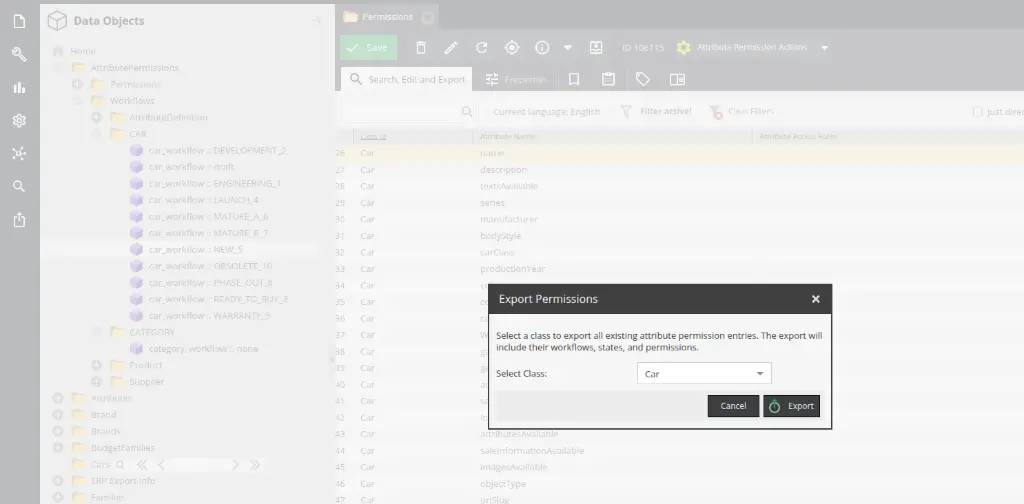
Task: Click Current language: English label
Action: coord(546,112)
